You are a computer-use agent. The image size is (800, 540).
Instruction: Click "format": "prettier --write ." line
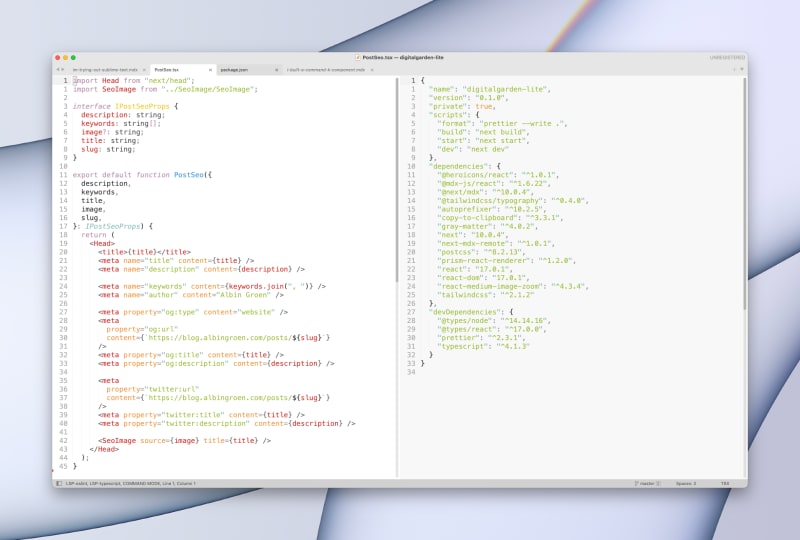click(503, 124)
